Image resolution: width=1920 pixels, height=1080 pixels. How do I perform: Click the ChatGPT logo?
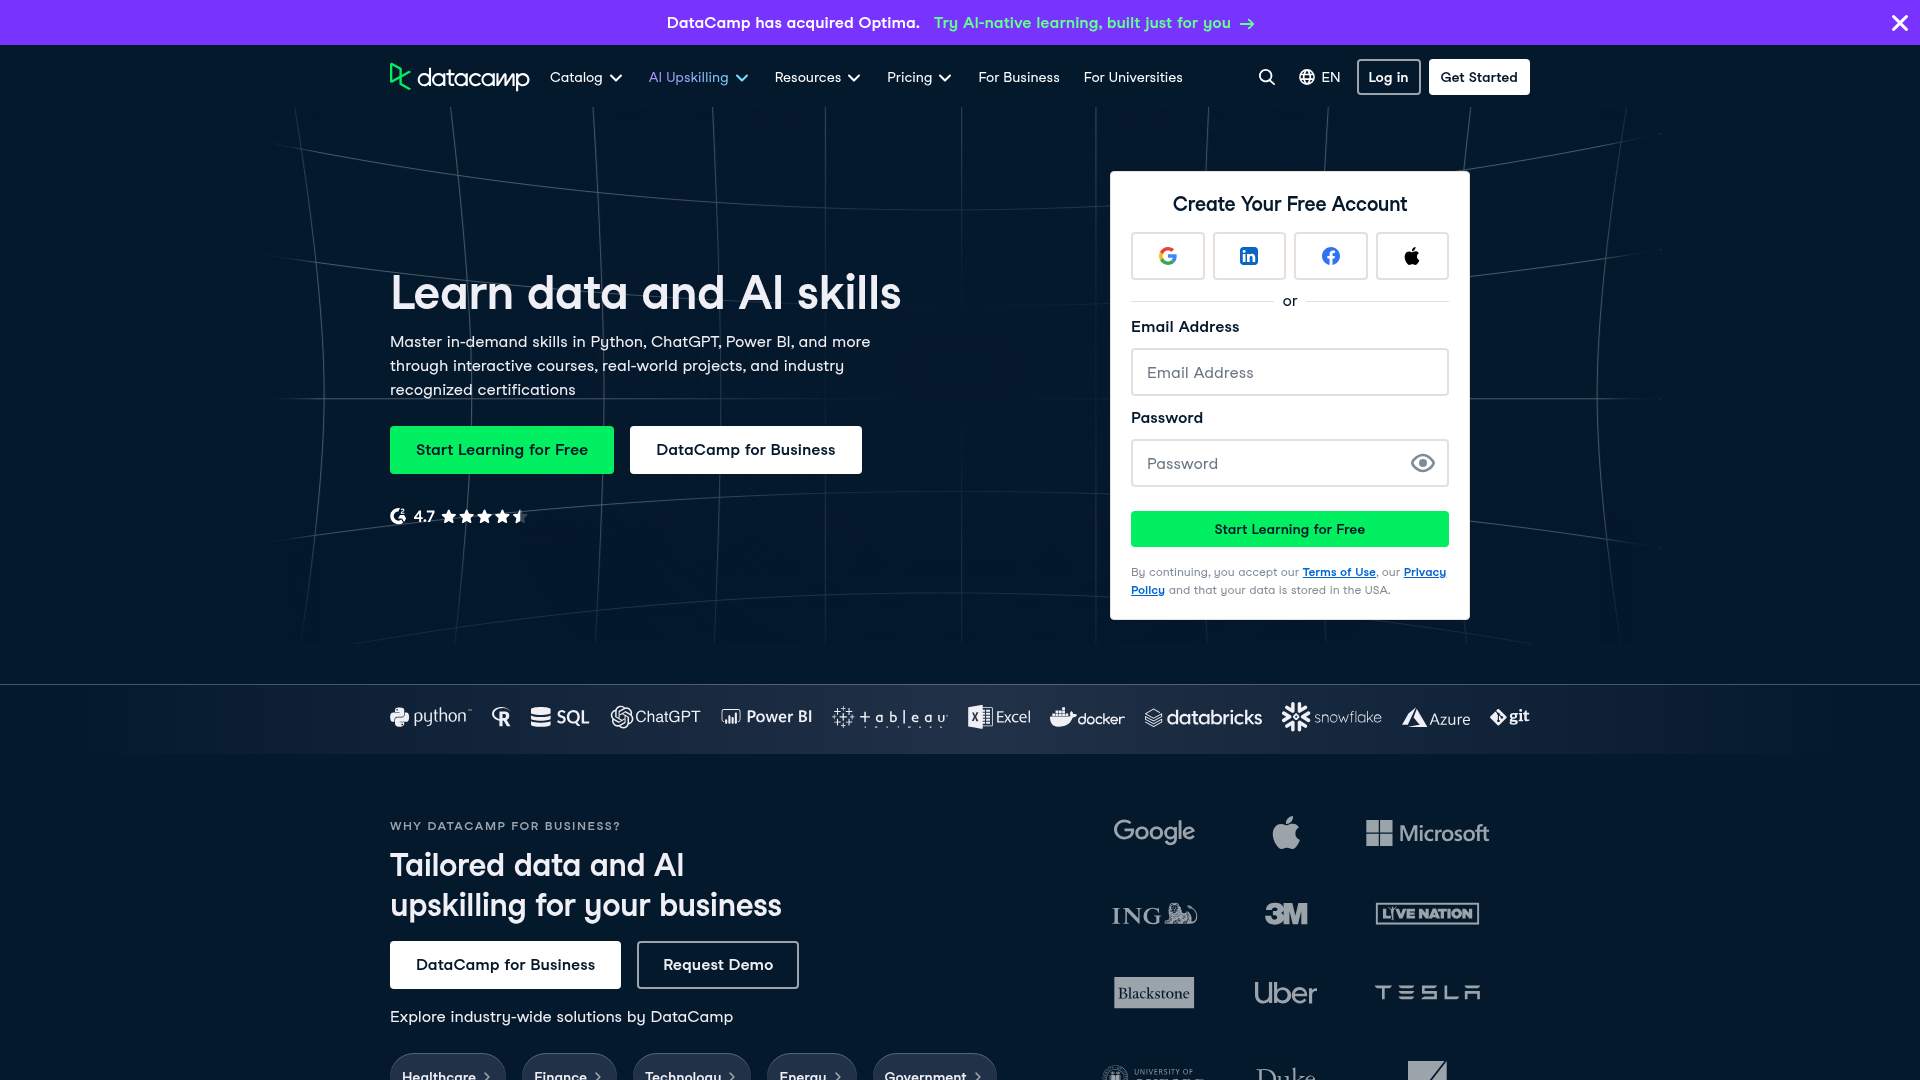coord(656,716)
